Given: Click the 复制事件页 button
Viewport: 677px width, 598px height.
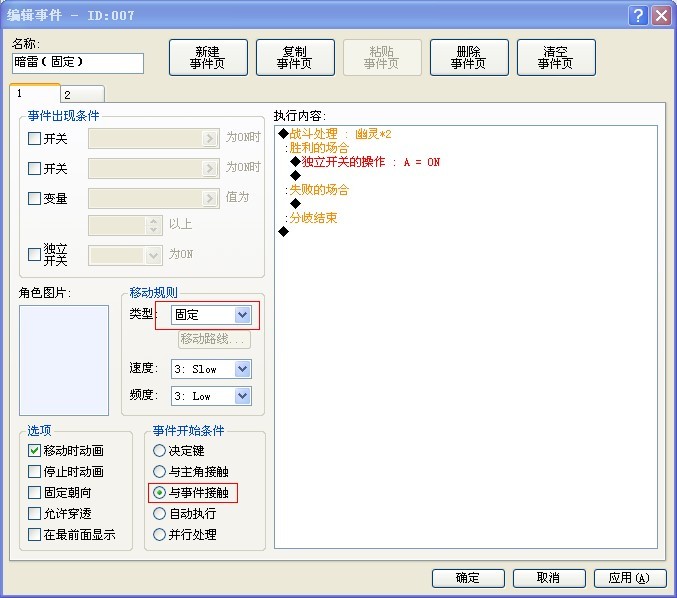Looking at the screenshot, I should (295, 57).
